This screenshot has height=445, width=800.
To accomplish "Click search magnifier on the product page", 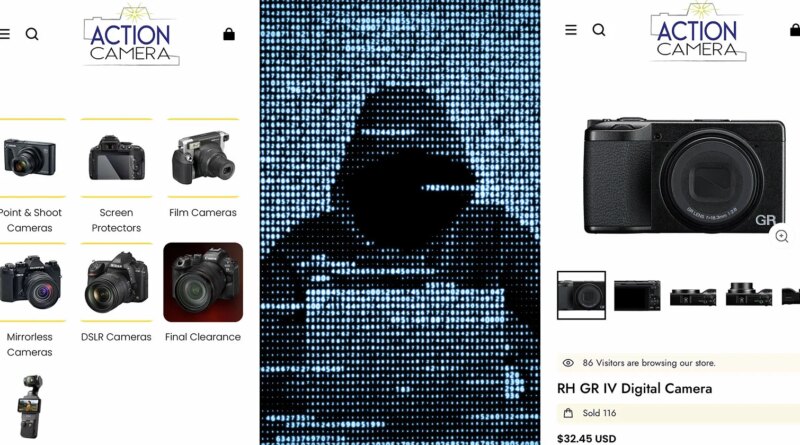I will 599,30.
